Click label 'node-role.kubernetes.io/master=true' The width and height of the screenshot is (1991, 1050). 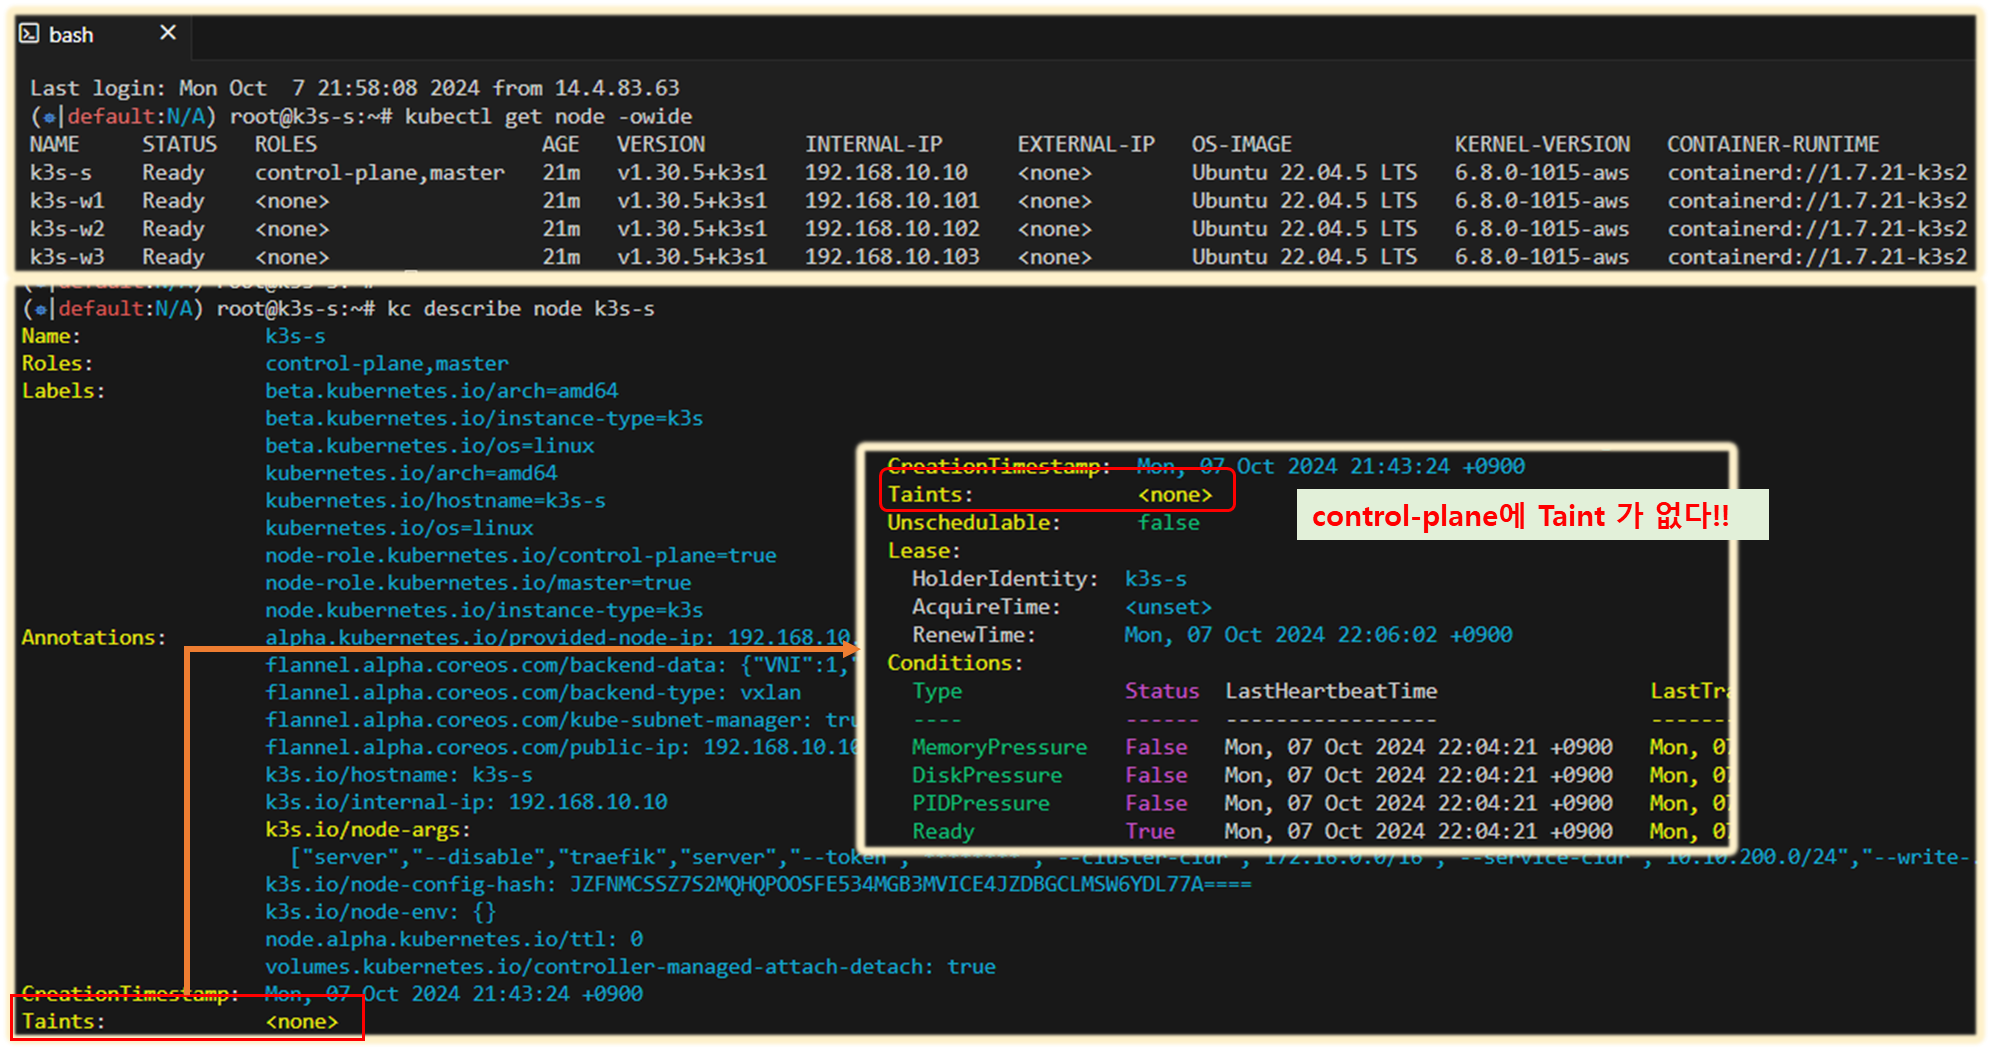pyautogui.click(x=478, y=582)
